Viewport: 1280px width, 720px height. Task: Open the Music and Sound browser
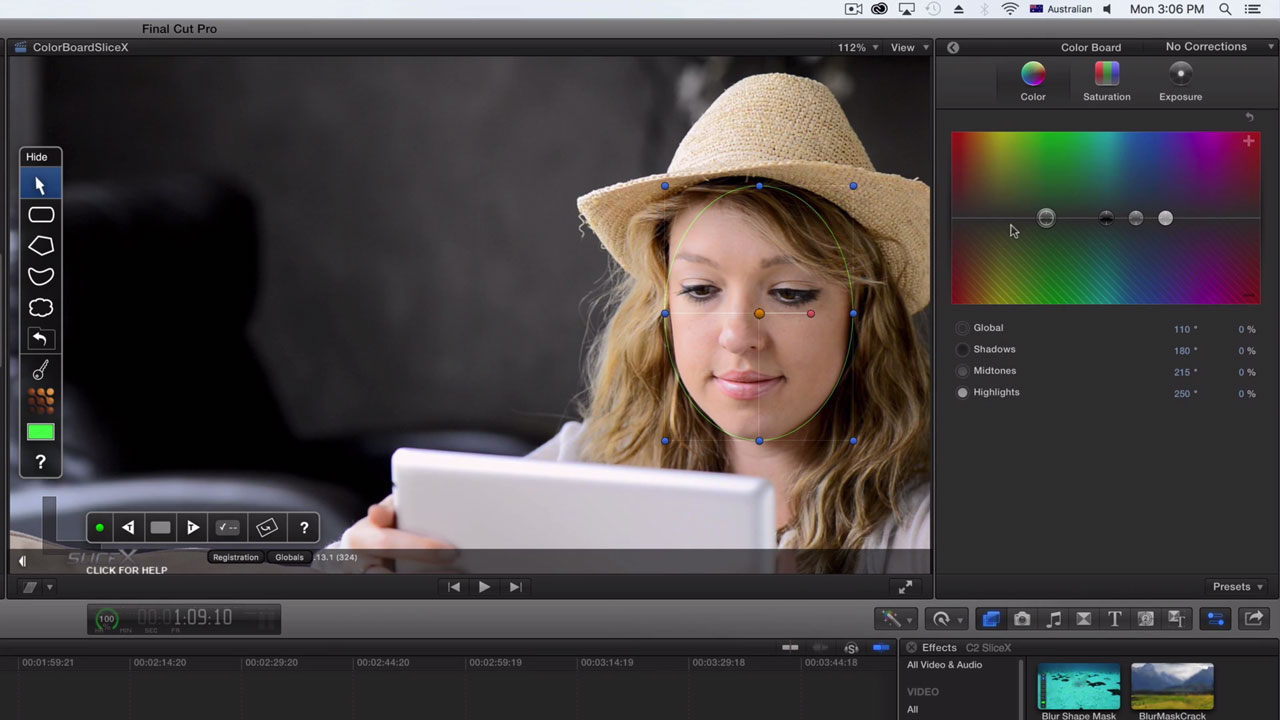1053,619
